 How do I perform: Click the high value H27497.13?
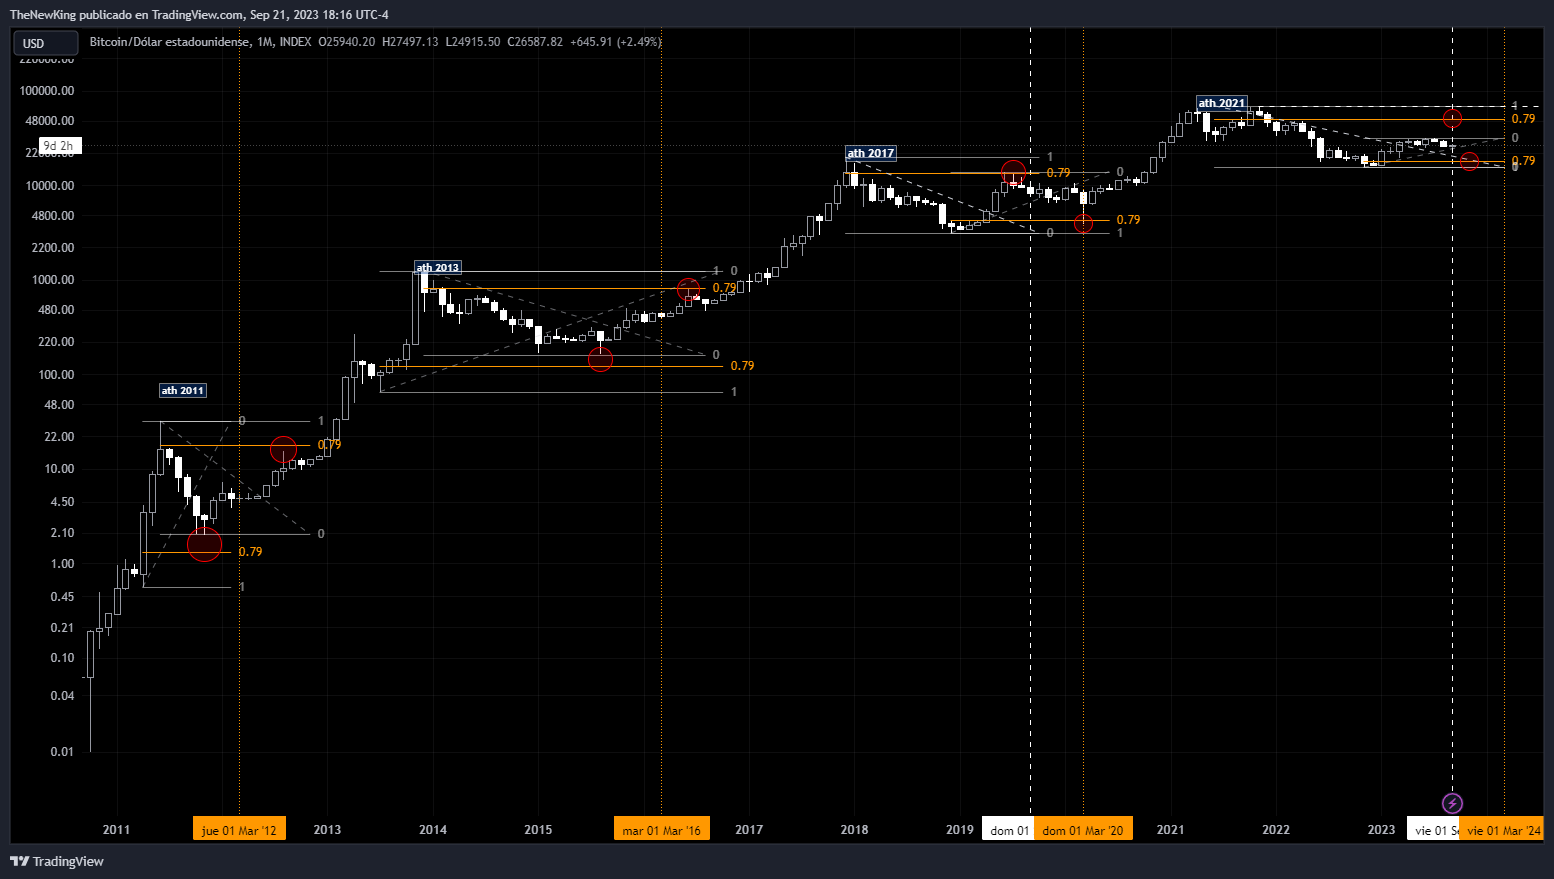(410, 42)
